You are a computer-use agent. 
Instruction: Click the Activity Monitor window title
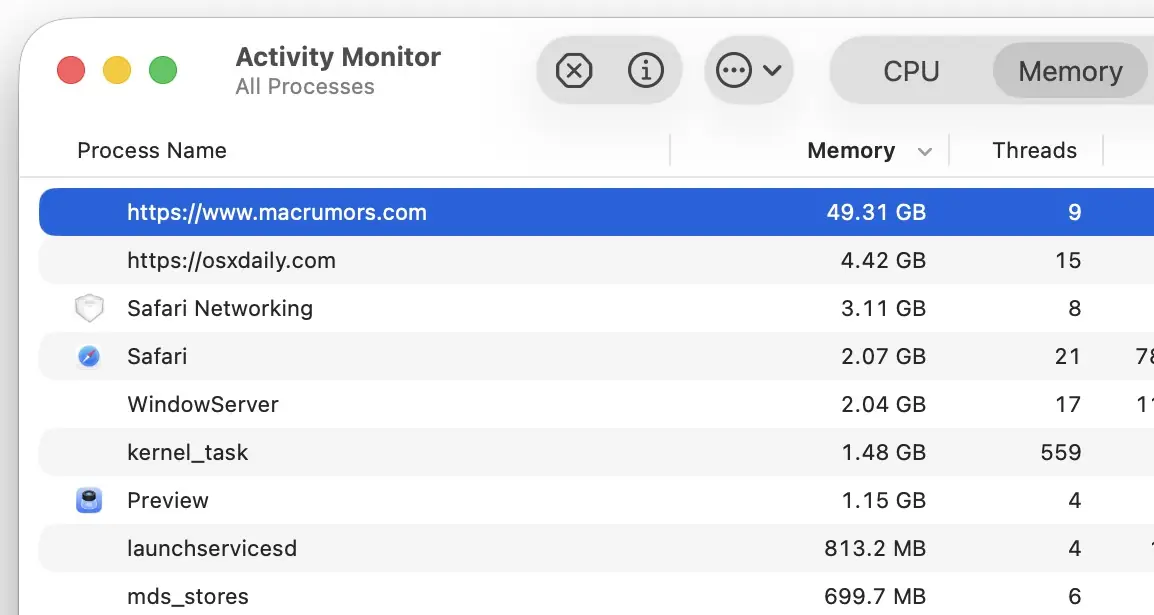[338, 57]
